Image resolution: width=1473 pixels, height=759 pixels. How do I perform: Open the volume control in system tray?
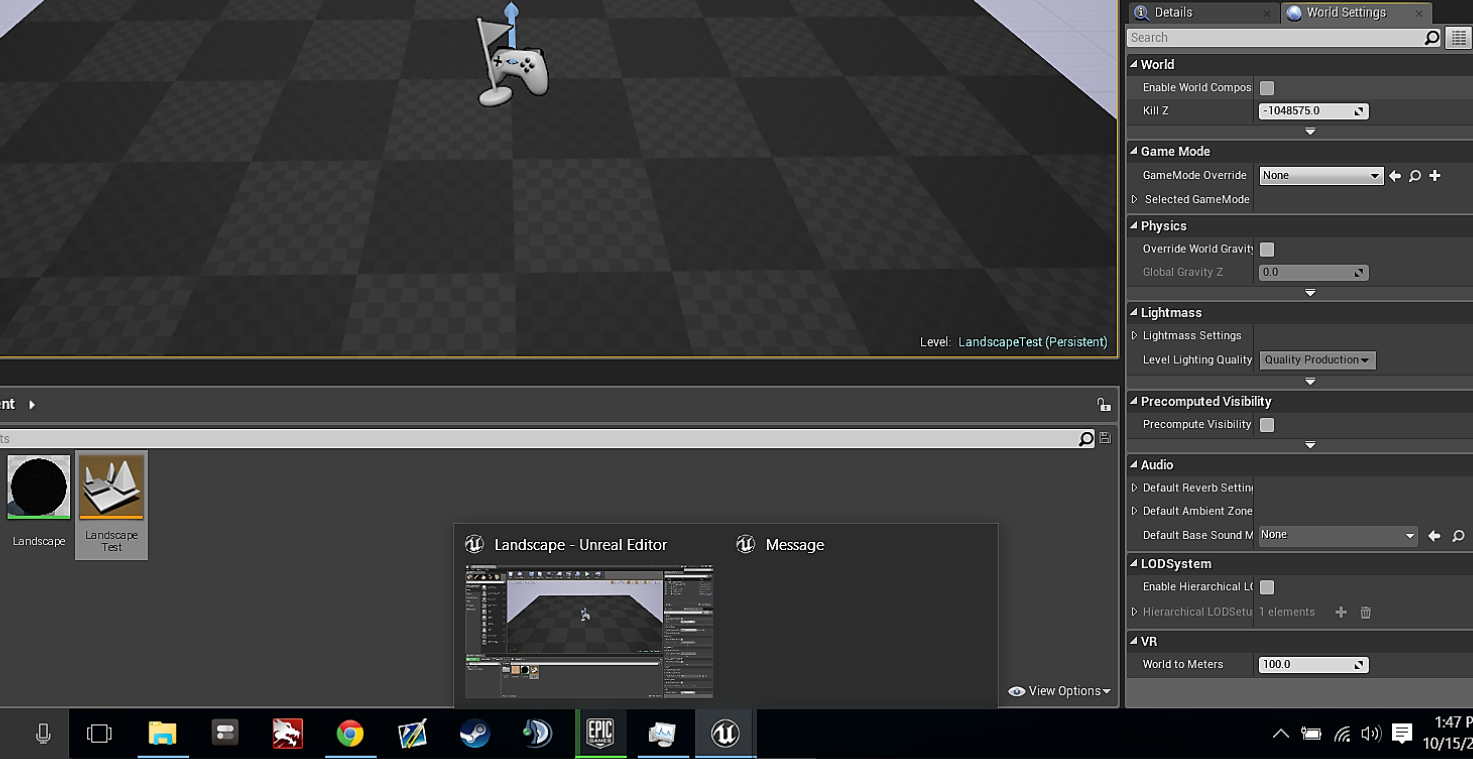(x=1370, y=734)
